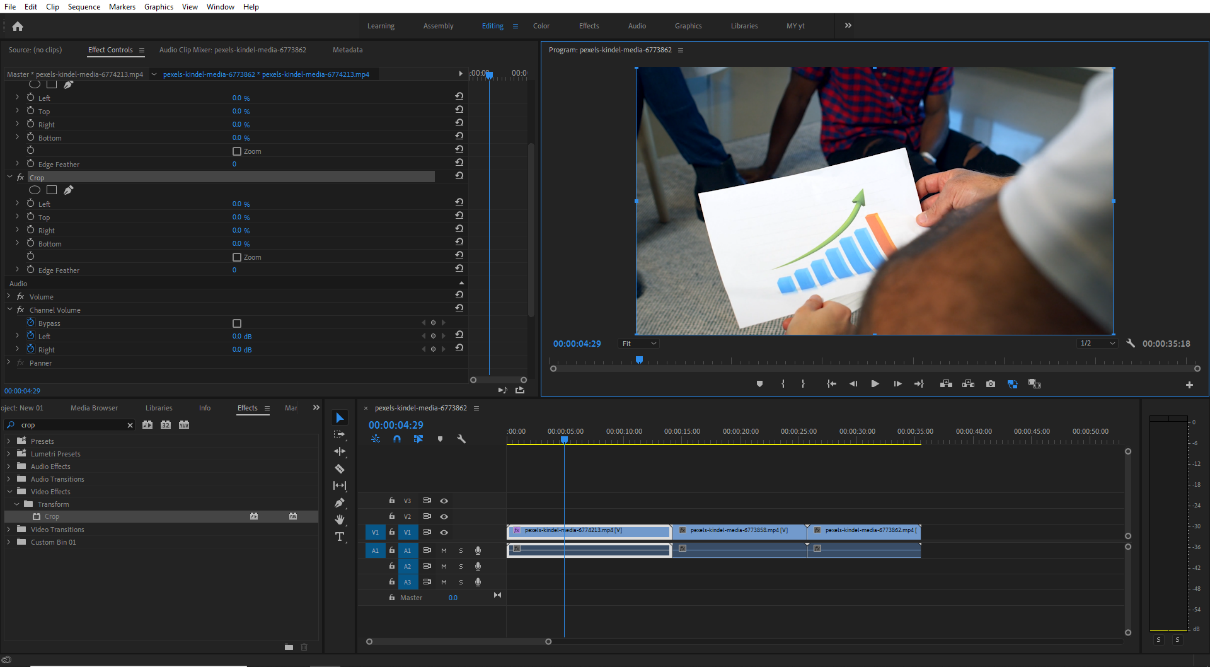Click Home icon at top left
This screenshot has width=1210, height=667.
(x=17, y=26)
